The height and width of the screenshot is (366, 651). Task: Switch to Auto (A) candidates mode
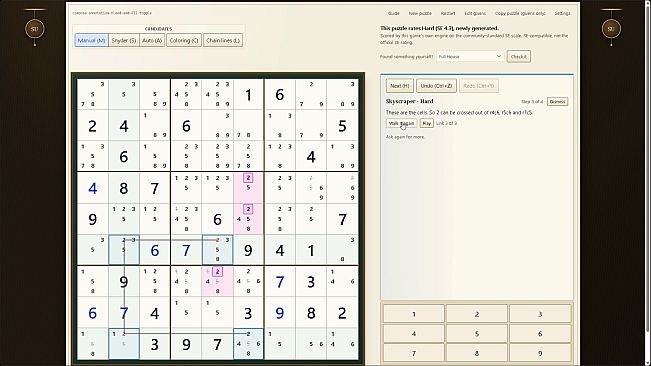pyautogui.click(x=152, y=40)
